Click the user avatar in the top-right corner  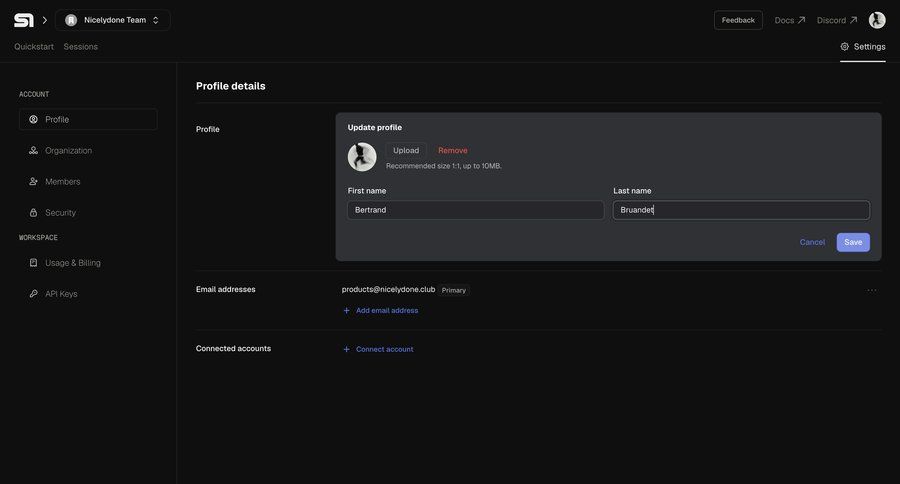tap(876, 20)
